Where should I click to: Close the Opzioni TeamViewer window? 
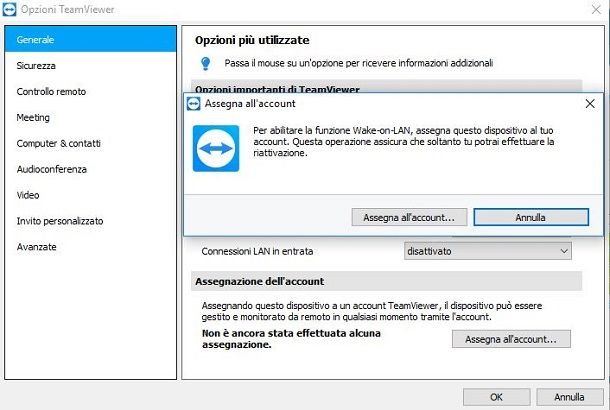[596, 9]
